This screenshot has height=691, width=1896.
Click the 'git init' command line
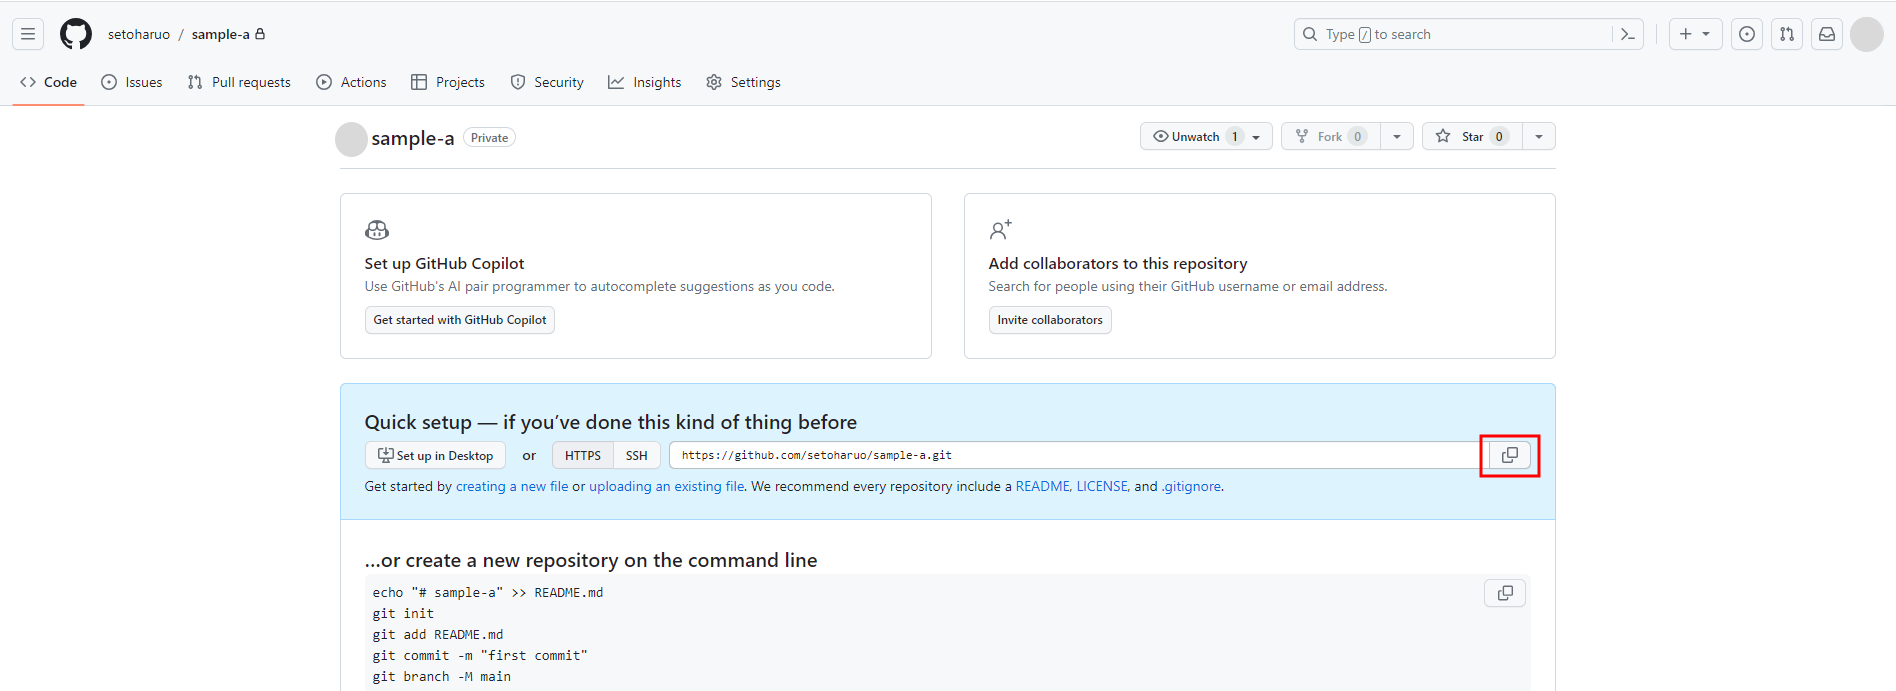(403, 613)
